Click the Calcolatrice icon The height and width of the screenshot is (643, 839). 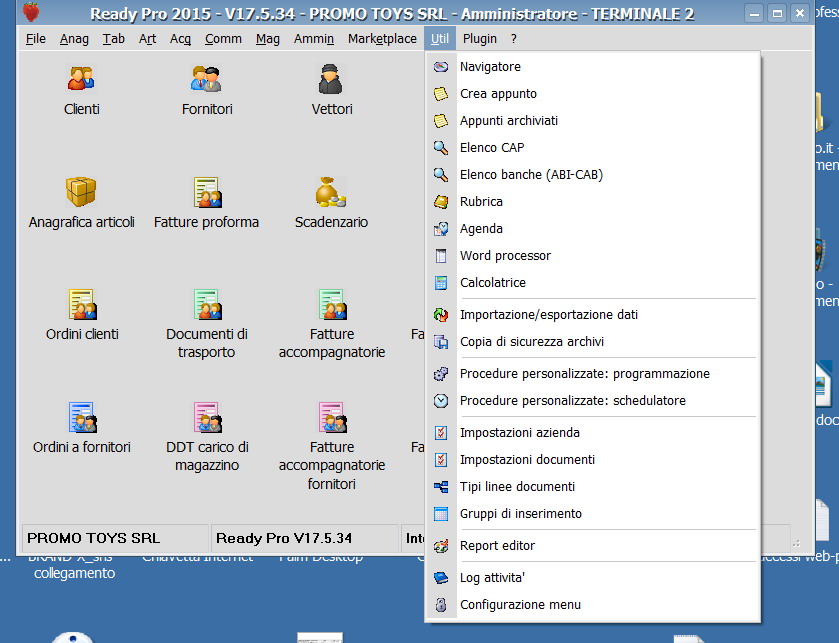coord(441,282)
